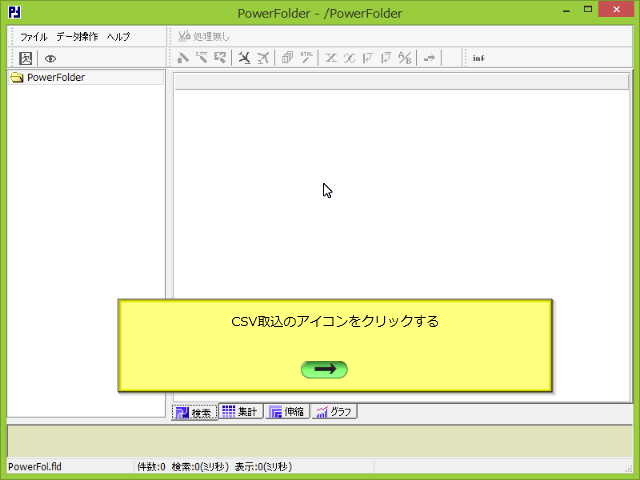Image resolution: width=640 pixels, height=480 pixels.
Task: Click the first crossed-arrows join icon
Action: coord(331,58)
